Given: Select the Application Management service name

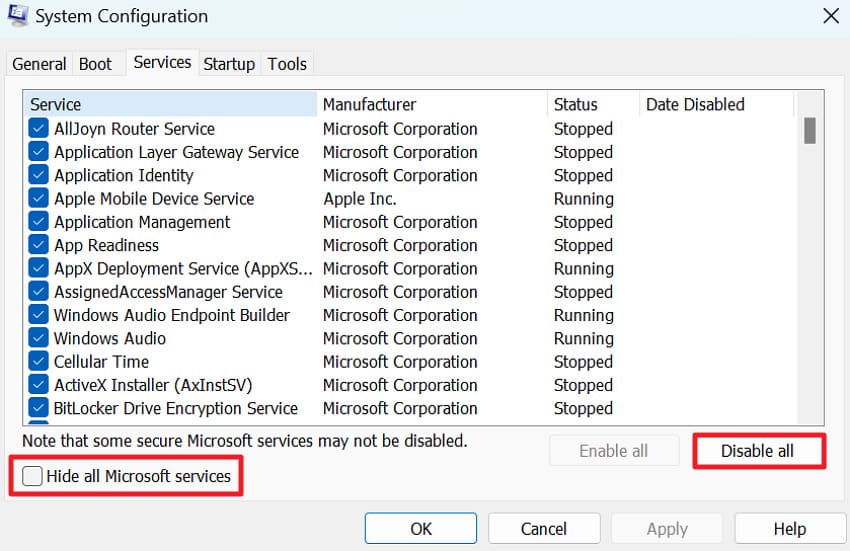Looking at the screenshot, I should pos(142,222).
